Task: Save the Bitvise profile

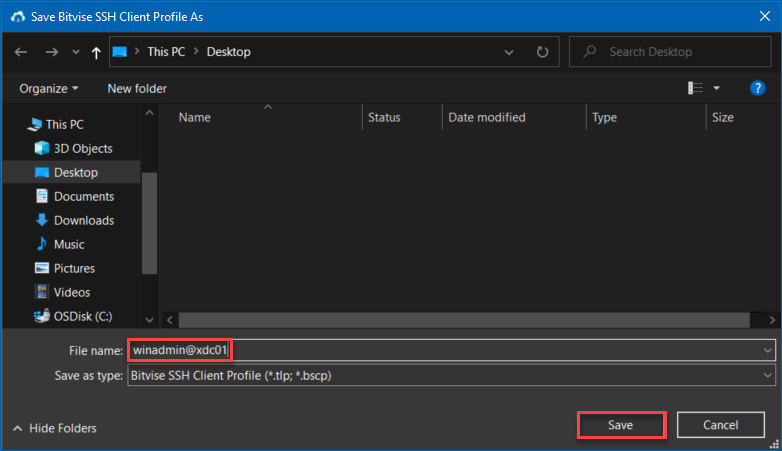Action: pyautogui.click(x=621, y=425)
